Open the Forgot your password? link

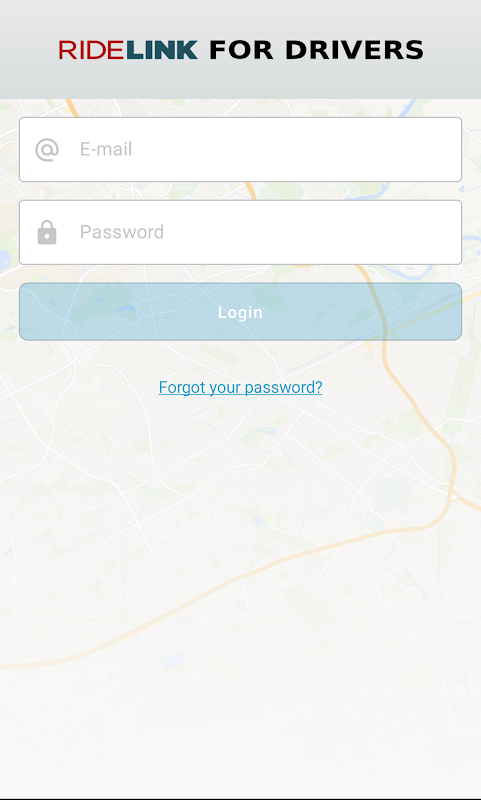click(x=240, y=387)
